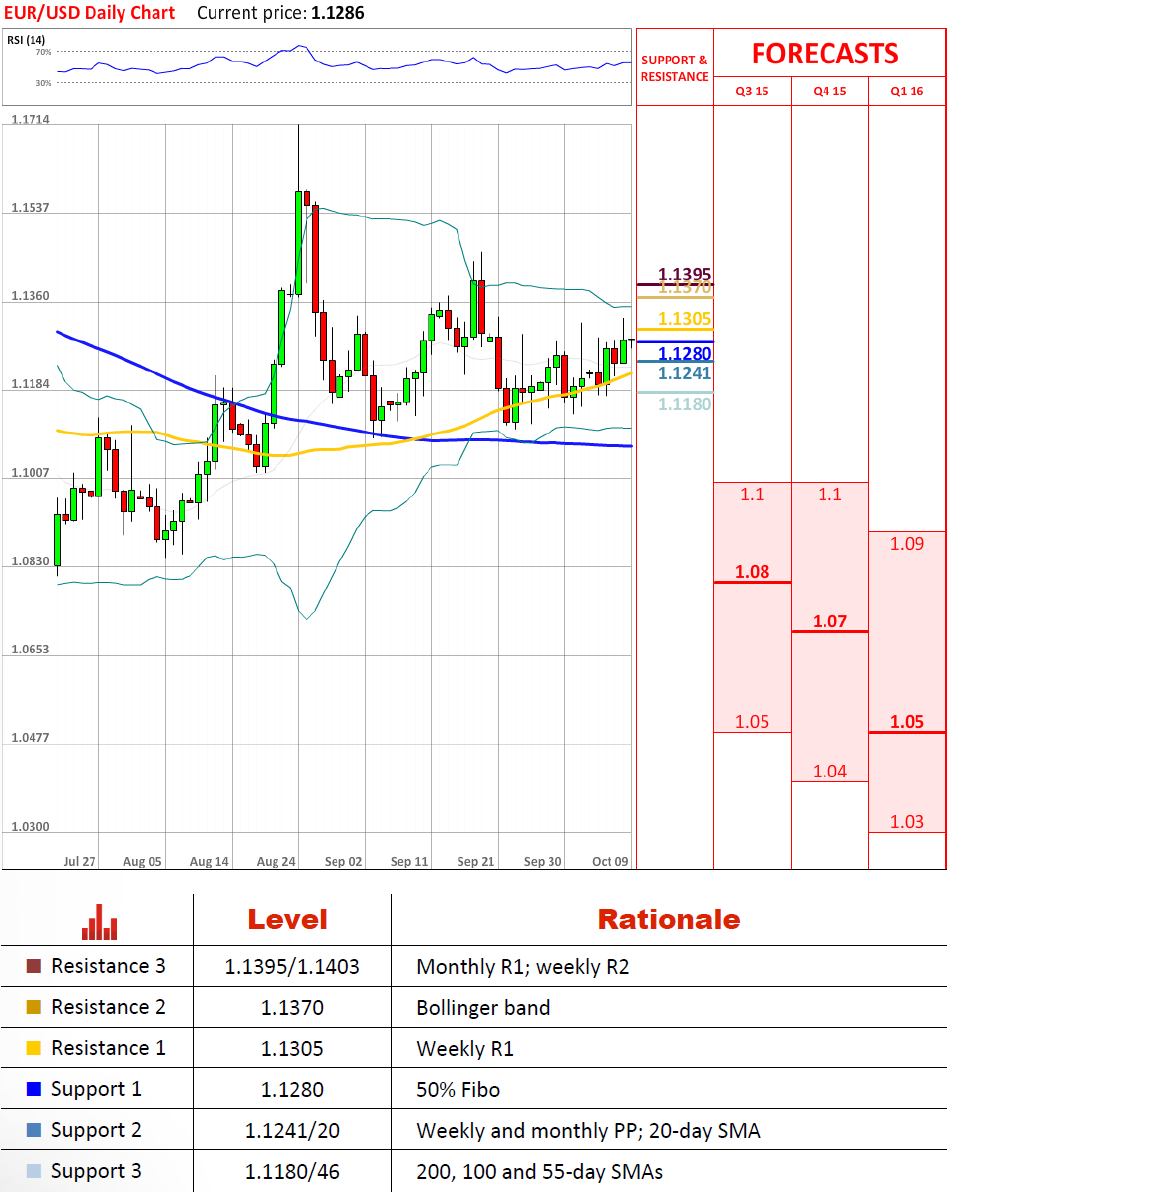1152x1192 pixels.
Task: Click the Jul 27 date axis label
Action: [x=79, y=861]
